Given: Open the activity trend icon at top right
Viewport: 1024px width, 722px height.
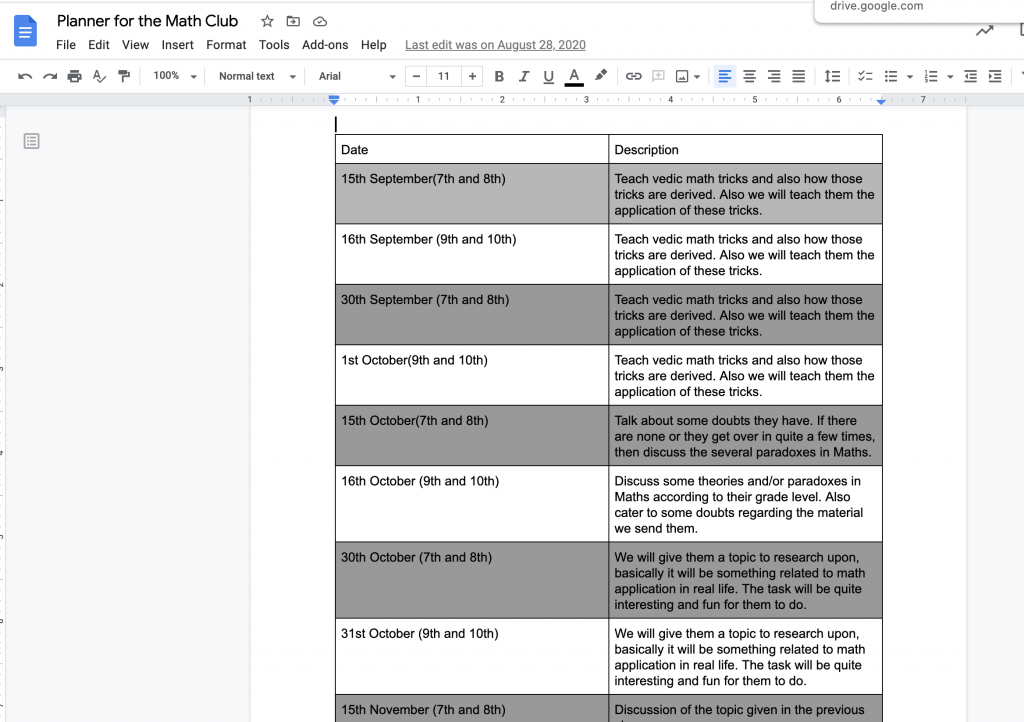Looking at the screenshot, I should (x=985, y=31).
